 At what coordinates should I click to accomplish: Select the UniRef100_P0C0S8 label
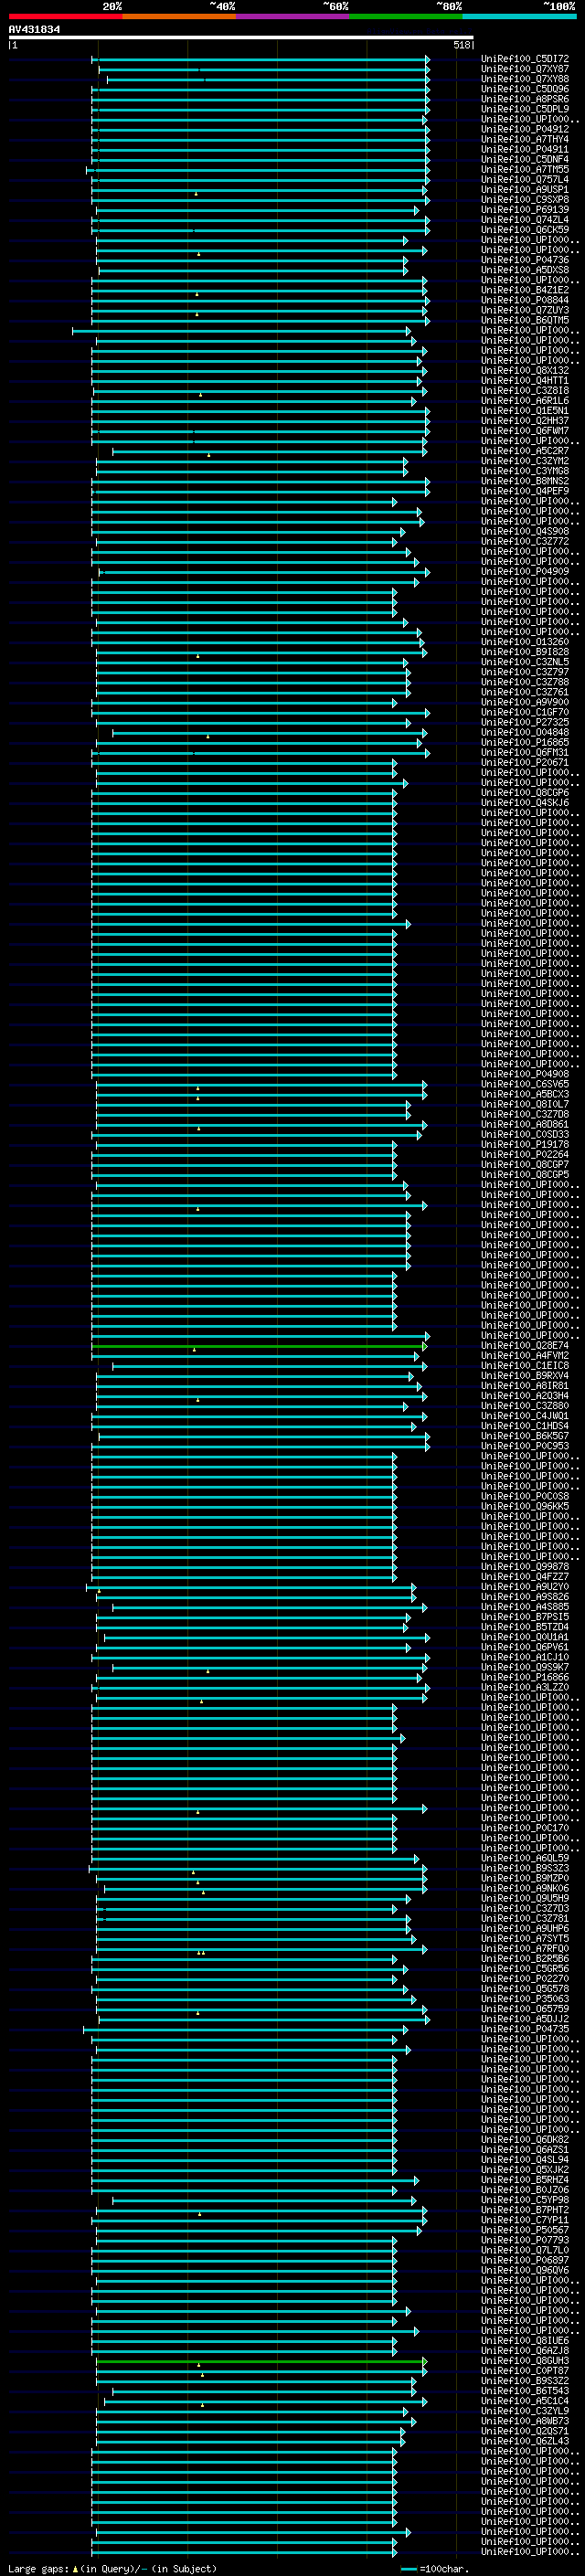pos(525,1497)
